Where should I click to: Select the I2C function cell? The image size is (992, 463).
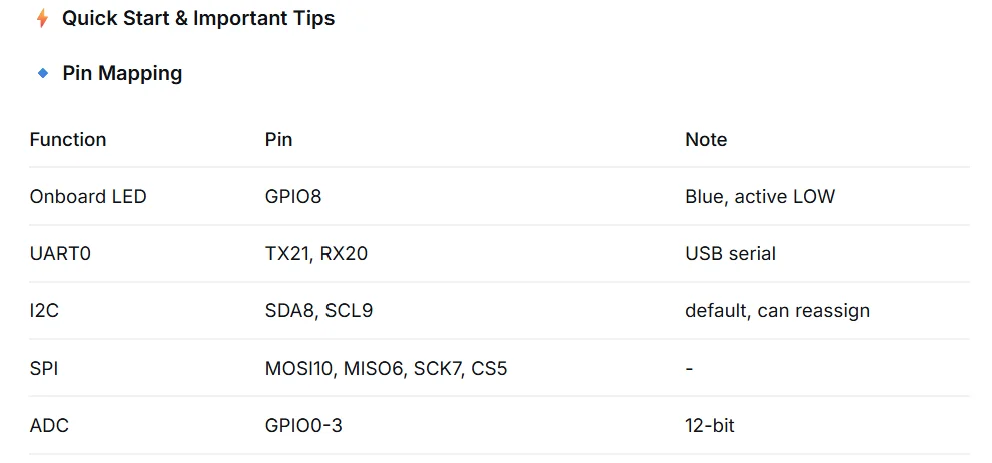coord(44,311)
